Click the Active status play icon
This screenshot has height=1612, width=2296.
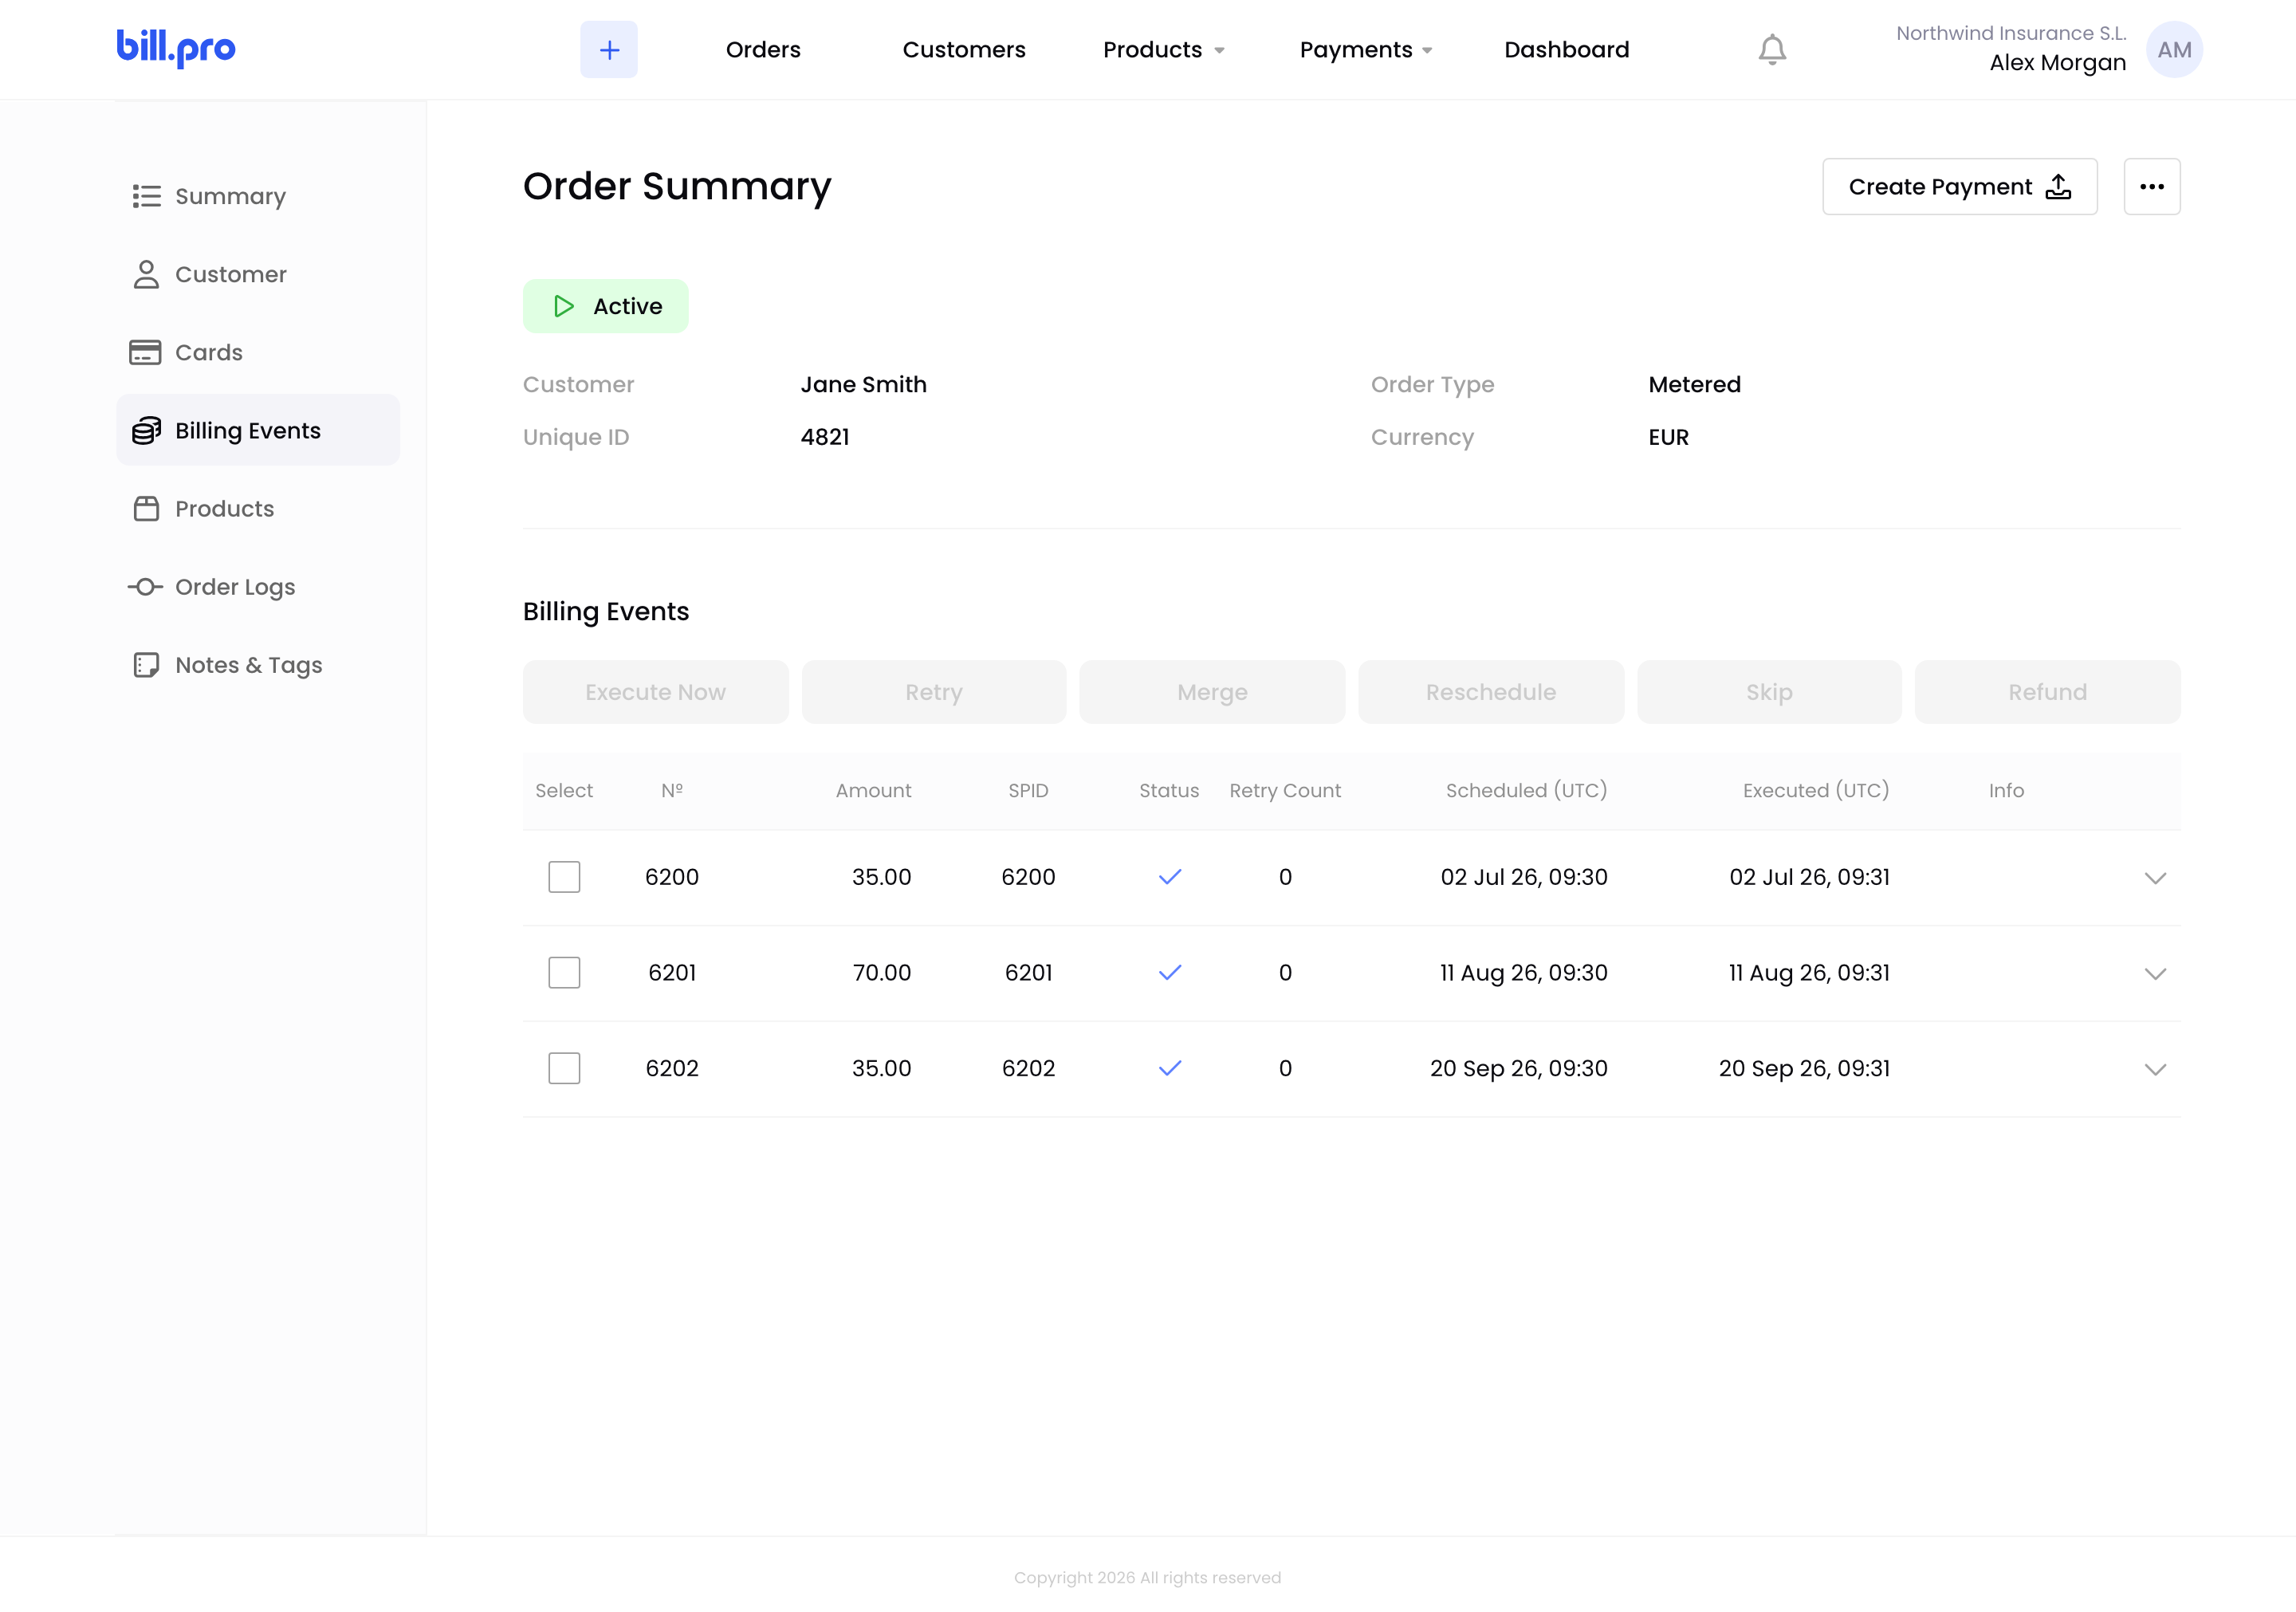(564, 306)
